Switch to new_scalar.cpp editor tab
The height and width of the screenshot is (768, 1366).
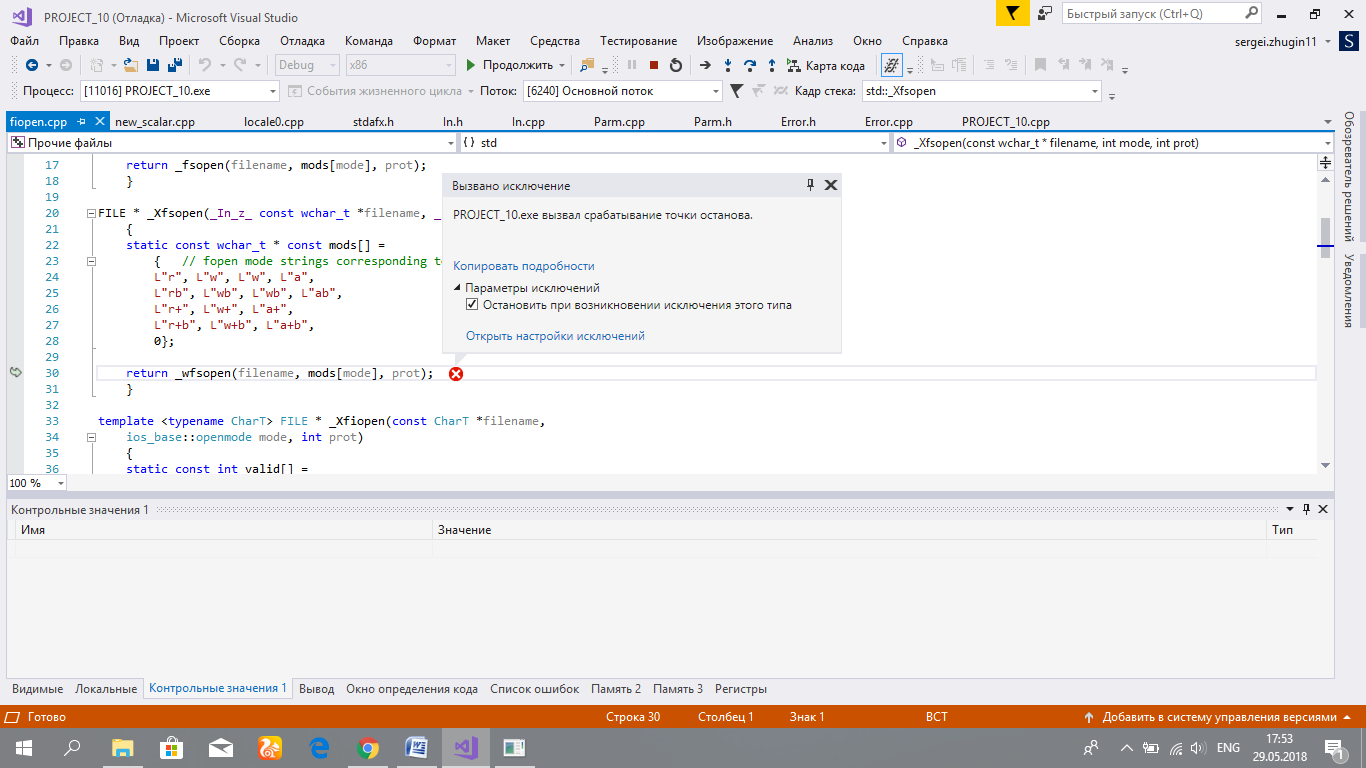[x=155, y=122]
